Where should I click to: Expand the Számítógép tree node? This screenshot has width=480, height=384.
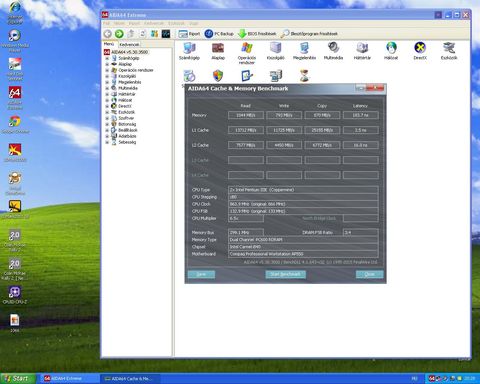[x=107, y=58]
